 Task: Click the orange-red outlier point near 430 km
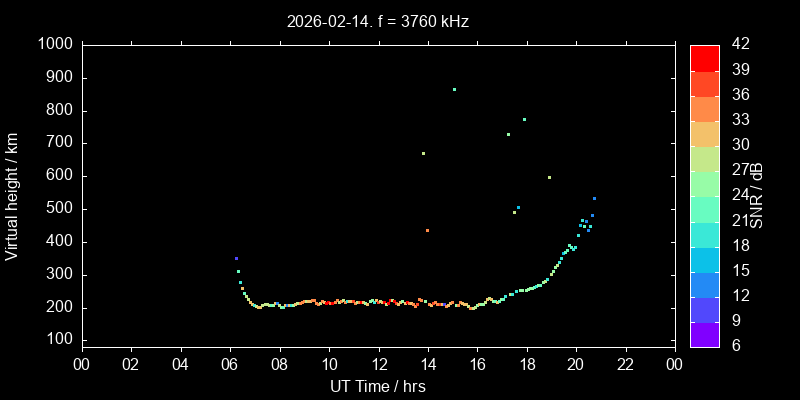(x=427, y=230)
